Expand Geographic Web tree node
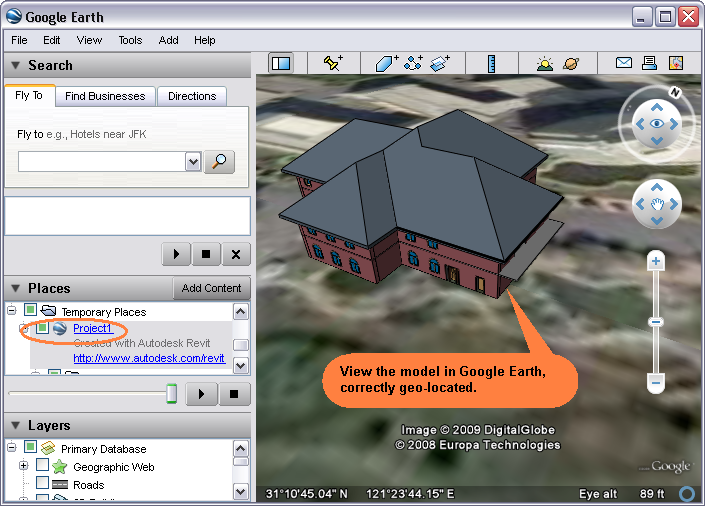The height and width of the screenshot is (506, 705). coord(24,466)
